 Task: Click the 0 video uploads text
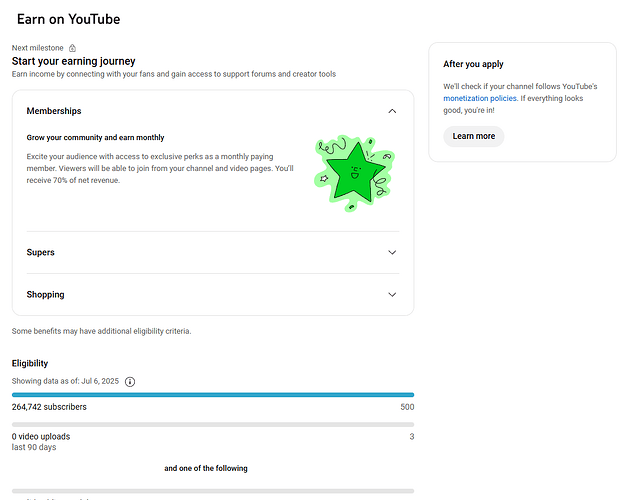pos(41,437)
